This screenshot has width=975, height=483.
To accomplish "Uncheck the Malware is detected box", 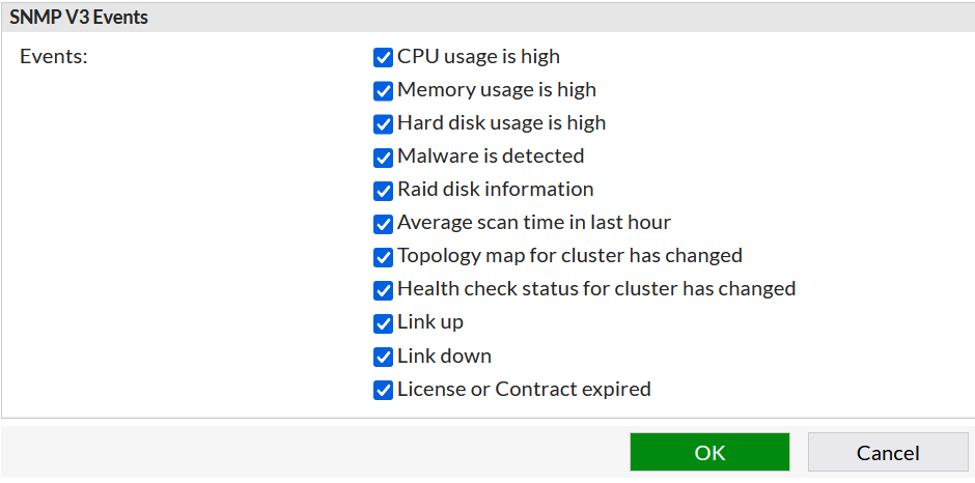I will click(x=383, y=157).
